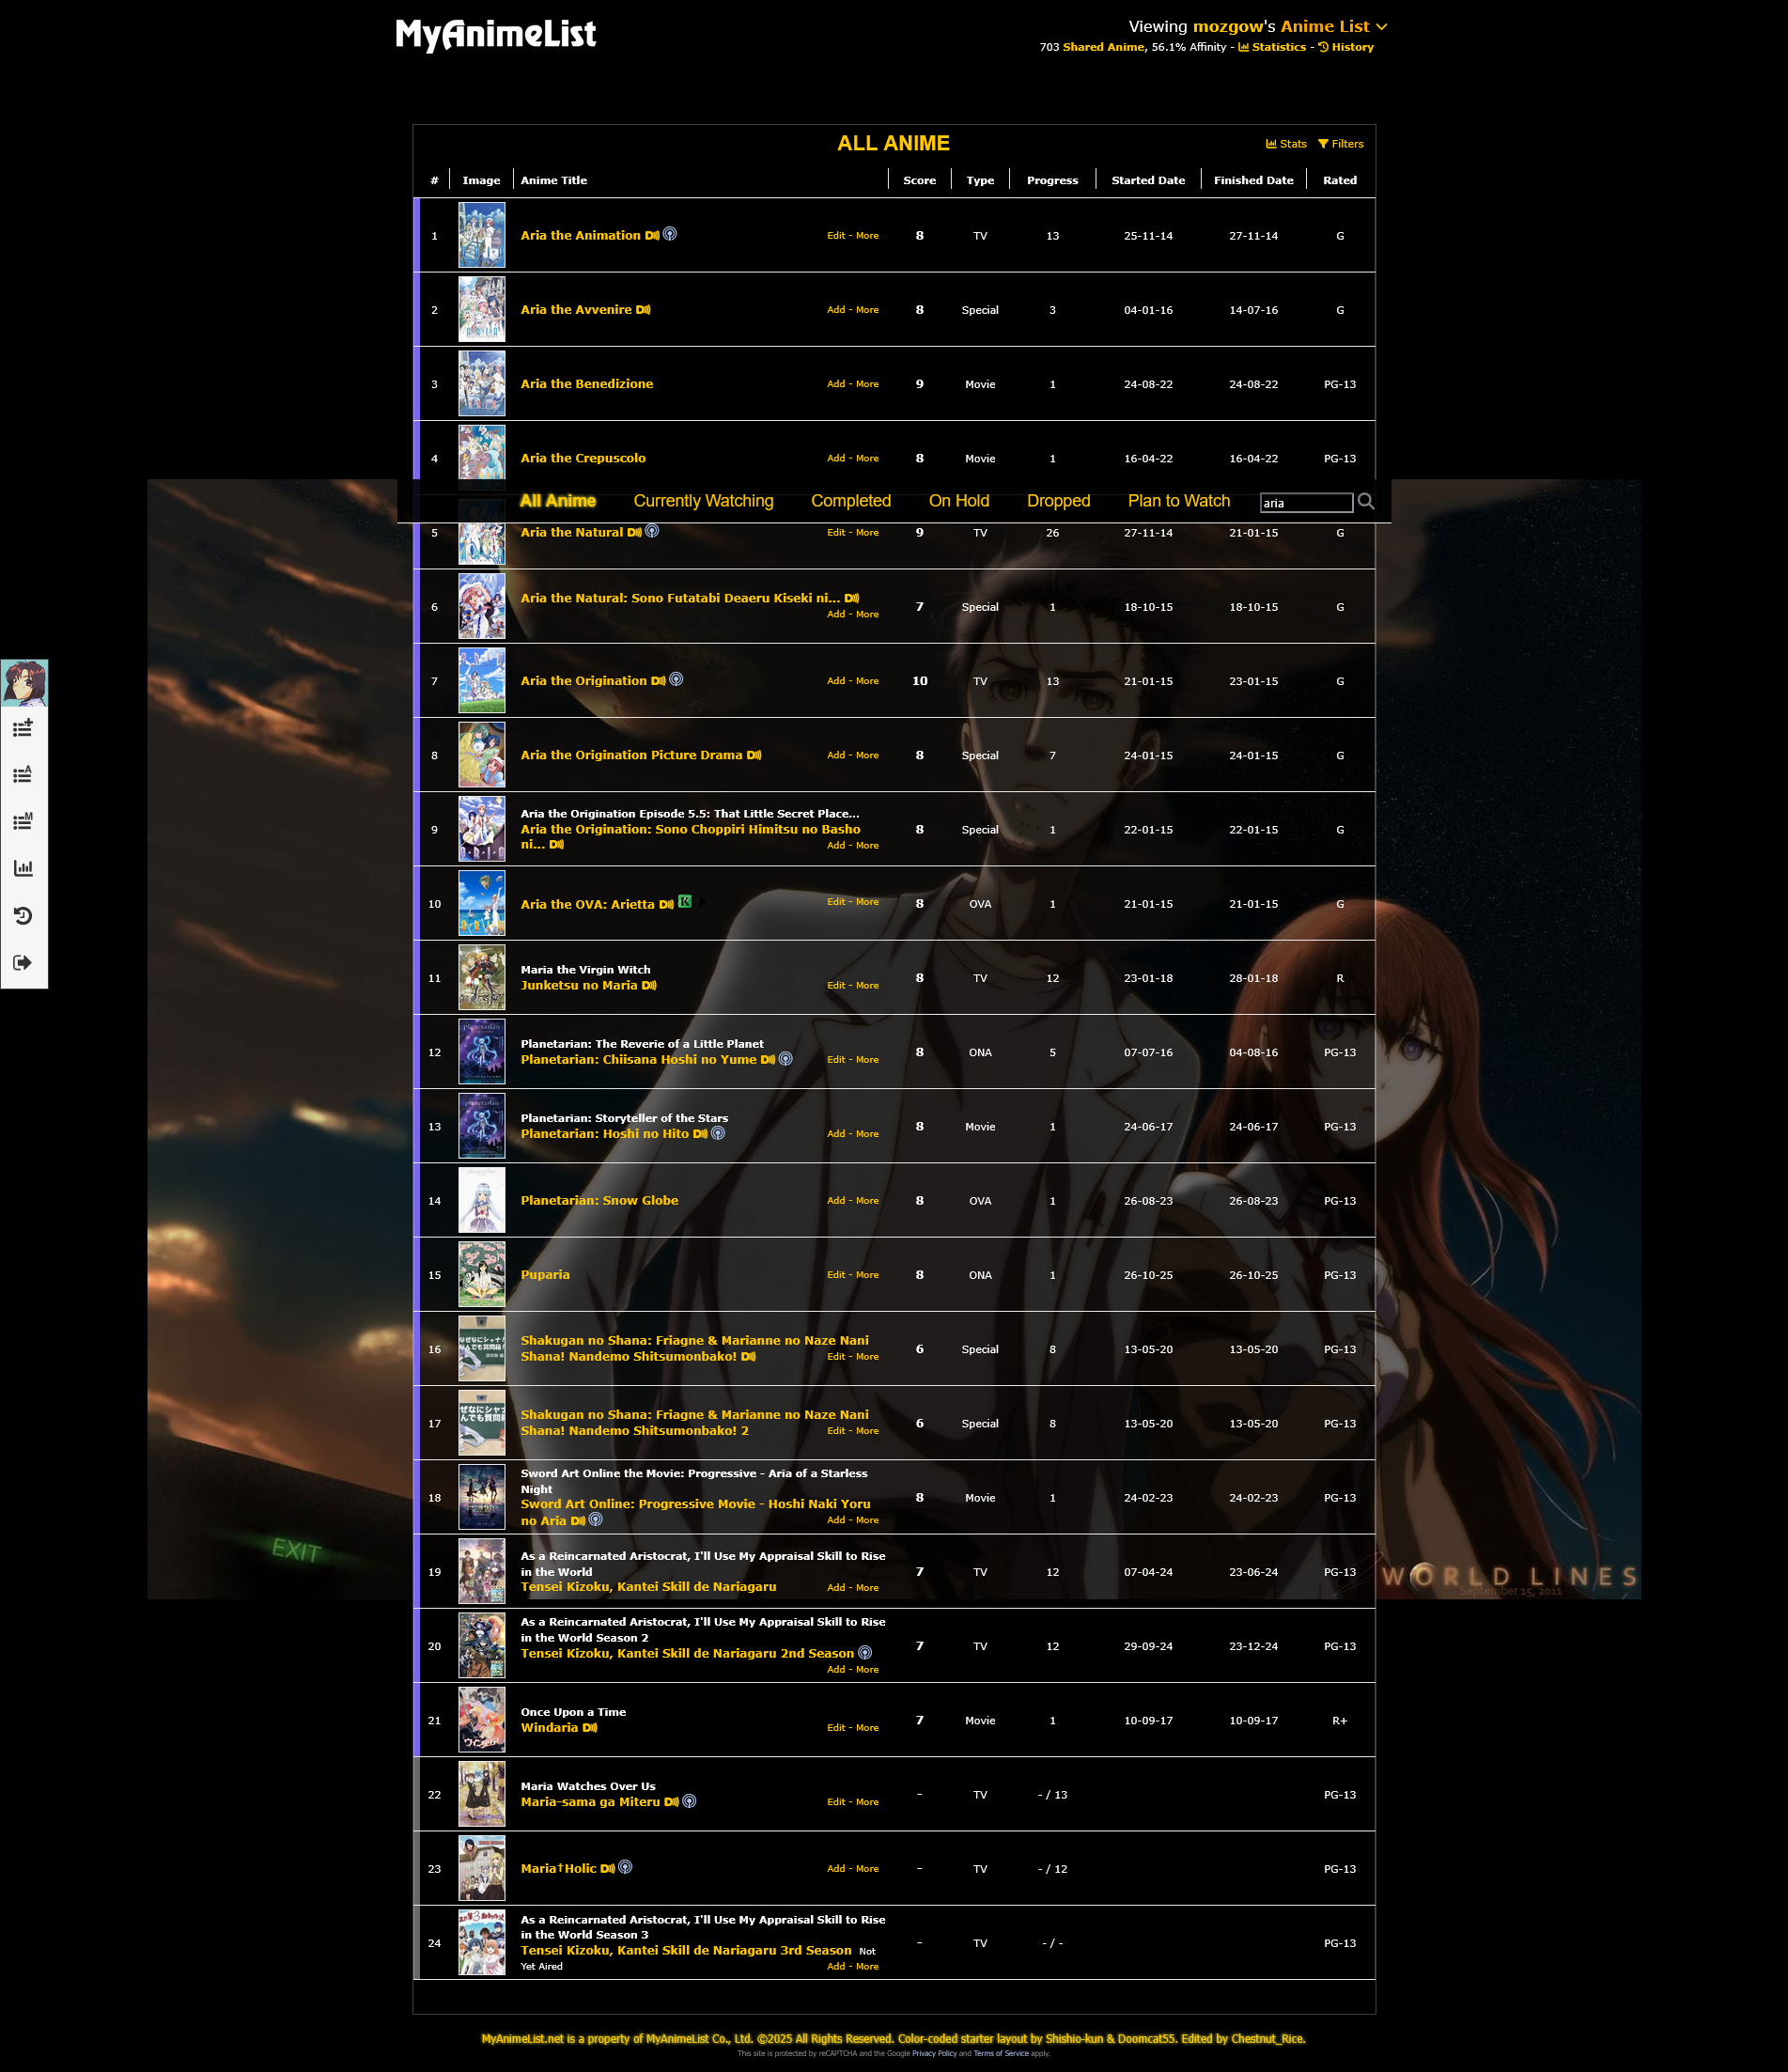Click the broadcast icon next to Aria the Origination
Viewport: 1788px width, 2072px height.
(676, 680)
